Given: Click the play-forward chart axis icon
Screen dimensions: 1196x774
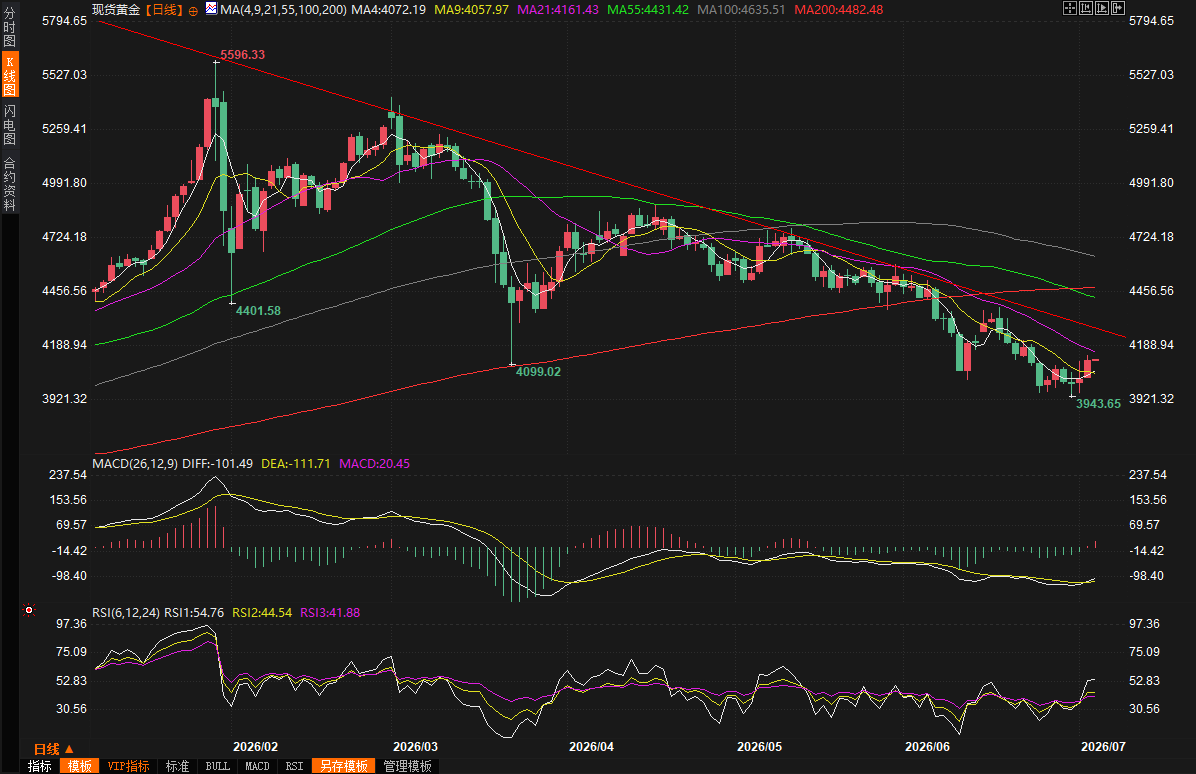Looking at the screenshot, I should pyautogui.click(x=1102, y=8).
